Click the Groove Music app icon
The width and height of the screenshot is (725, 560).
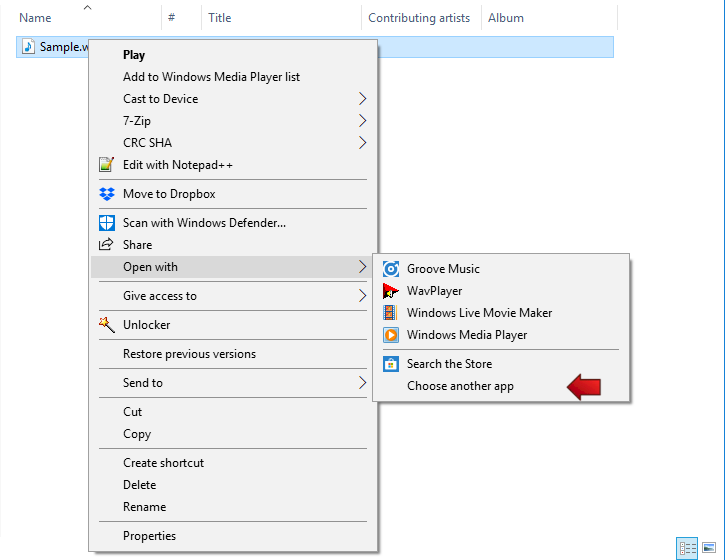[391, 269]
